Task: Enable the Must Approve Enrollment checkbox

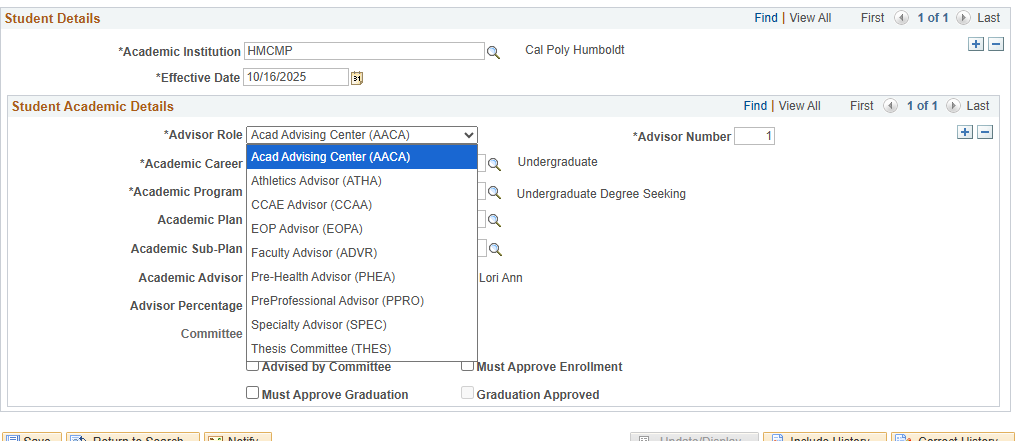Action: click(467, 366)
